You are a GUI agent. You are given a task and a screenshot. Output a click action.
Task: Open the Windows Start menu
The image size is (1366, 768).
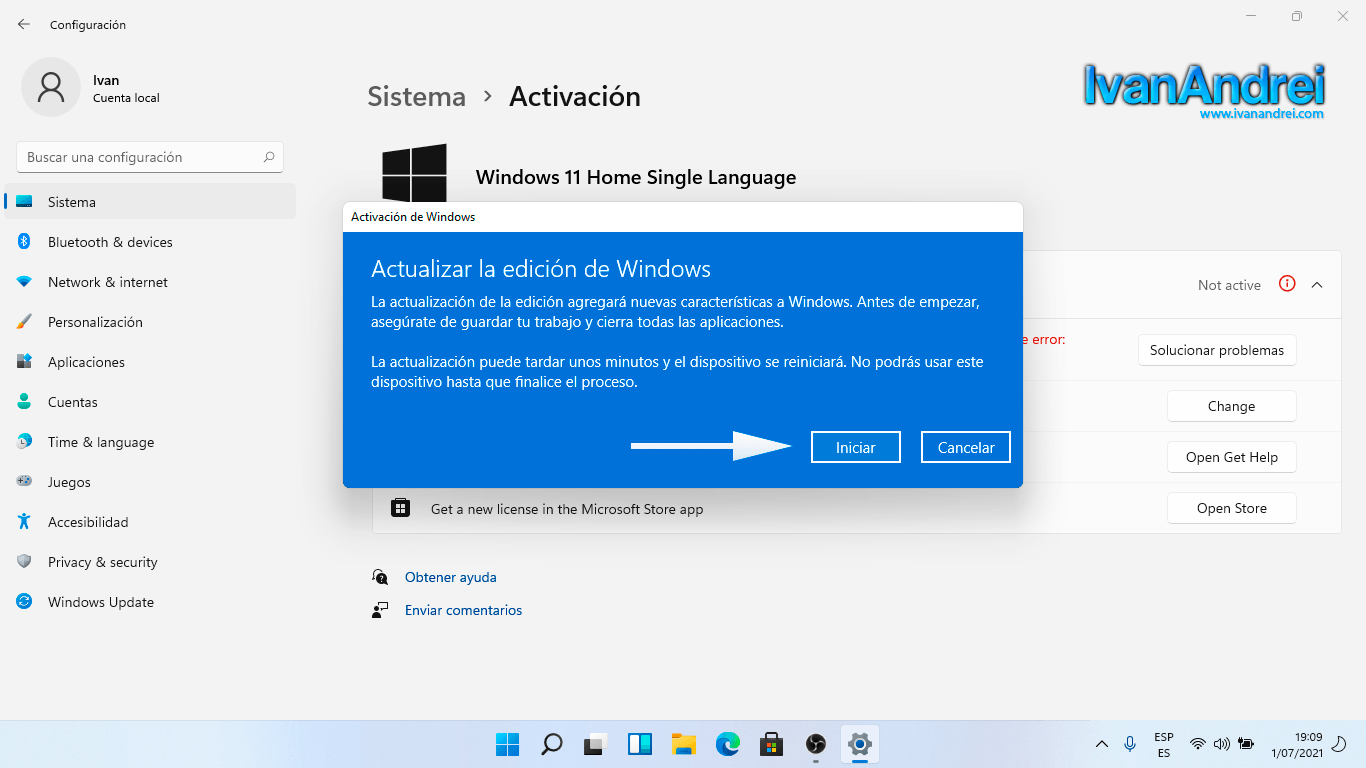pyautogui.click(x=508, y=744)
